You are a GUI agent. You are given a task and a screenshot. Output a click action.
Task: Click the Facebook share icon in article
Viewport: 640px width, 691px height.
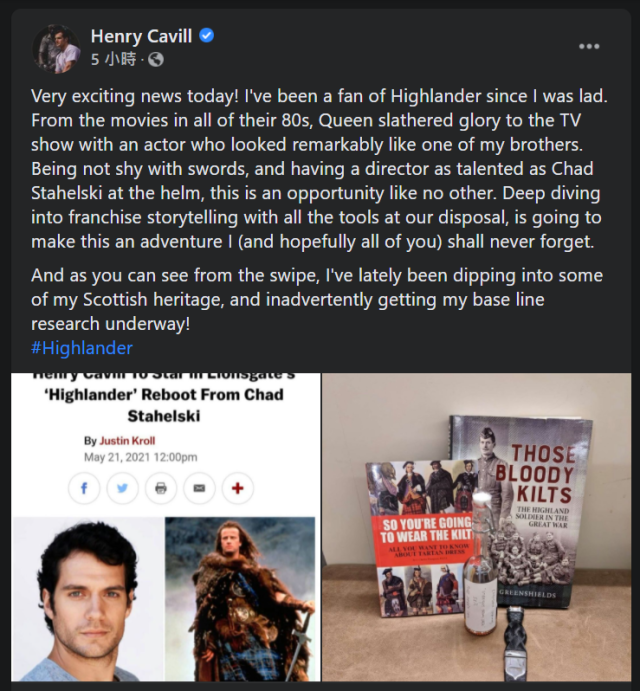tap(84, 488)
